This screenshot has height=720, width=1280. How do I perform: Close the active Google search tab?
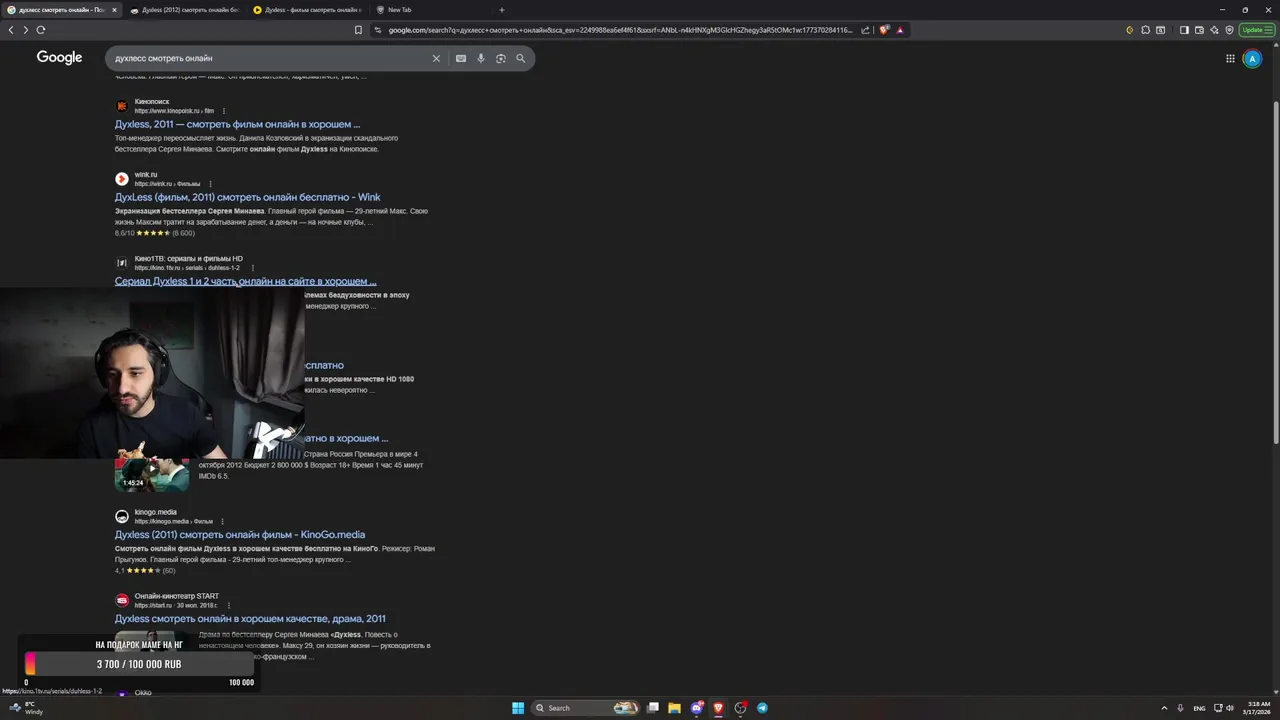coord(114,10)
